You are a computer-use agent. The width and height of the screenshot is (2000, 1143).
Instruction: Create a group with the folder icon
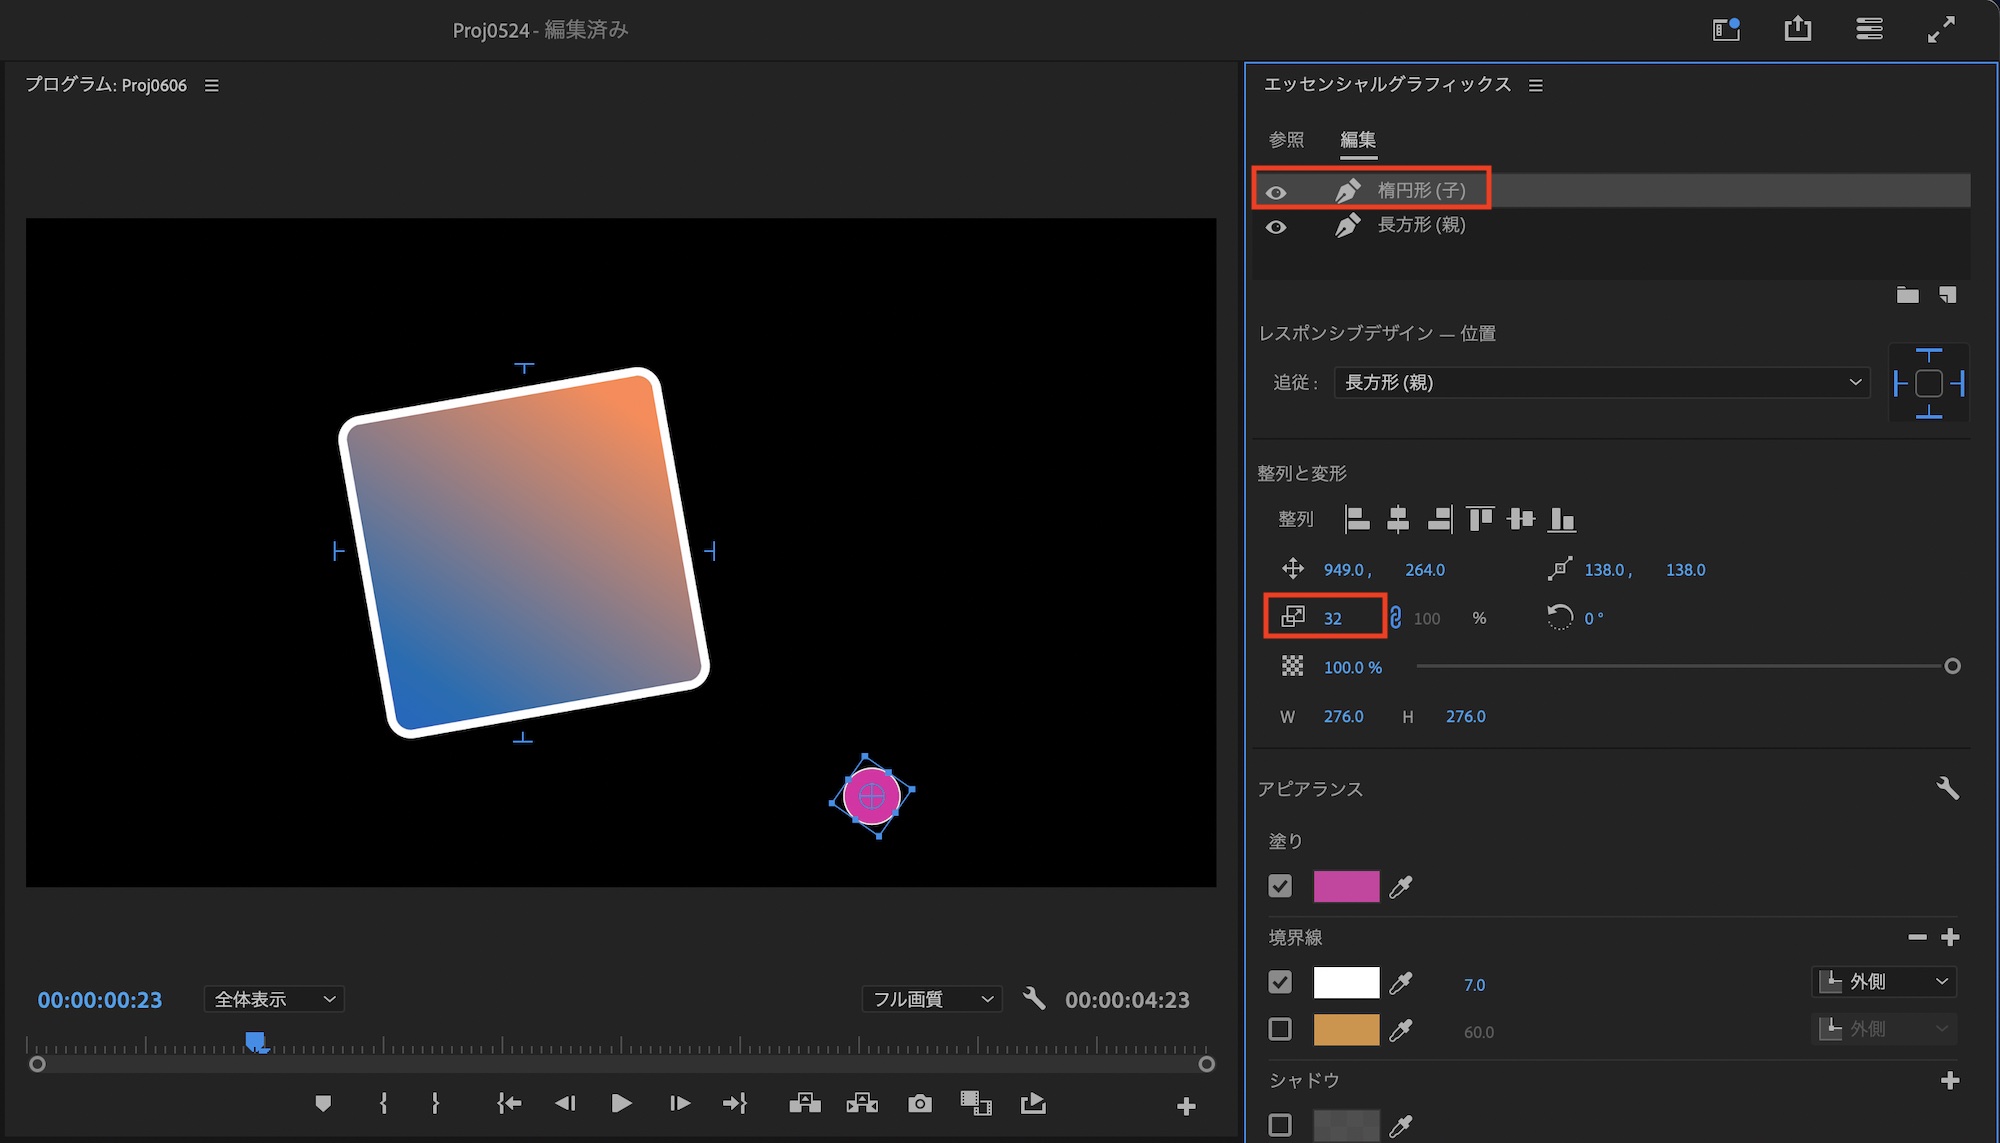pos(1907,295)
